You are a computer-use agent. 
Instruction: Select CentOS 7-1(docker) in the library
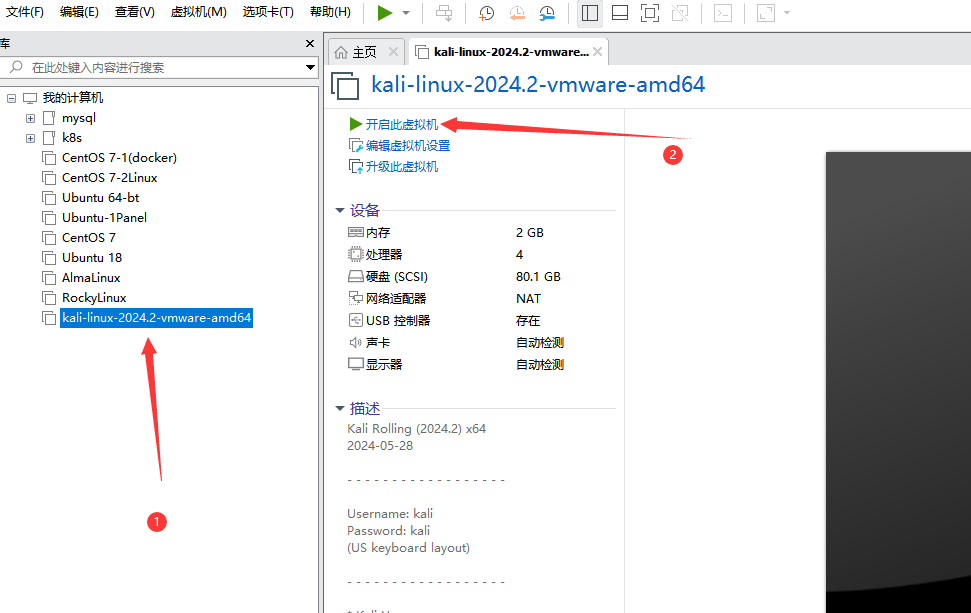pyautogui.click(x=119, y=158)
